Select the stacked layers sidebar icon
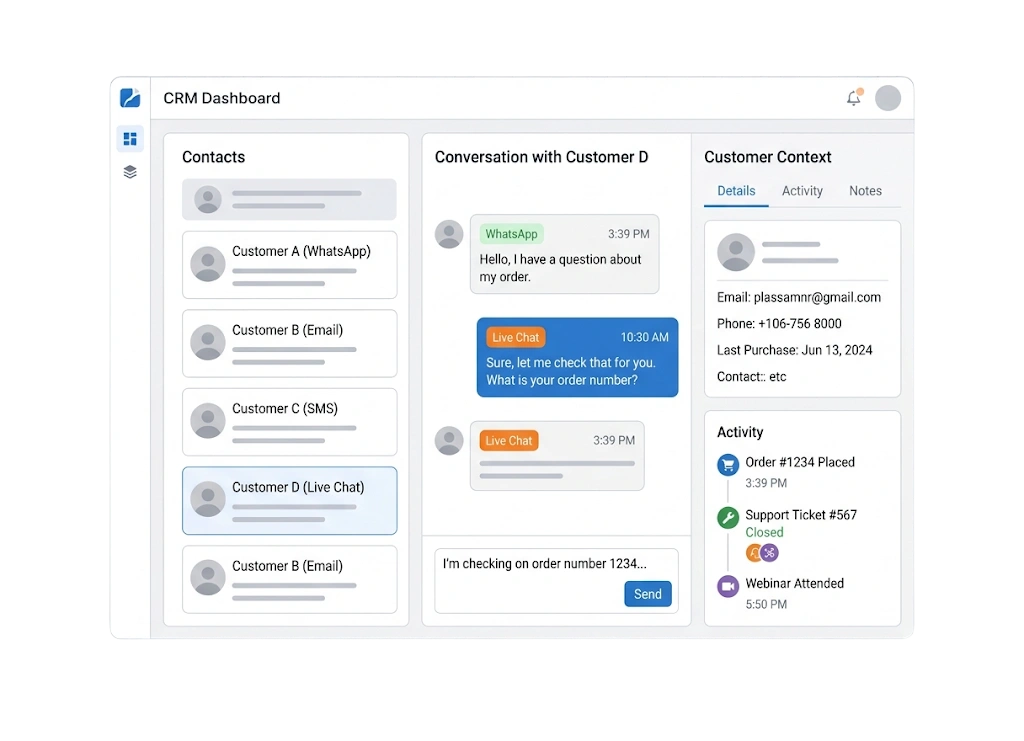The image size is (1024, 741). point(130,172)
